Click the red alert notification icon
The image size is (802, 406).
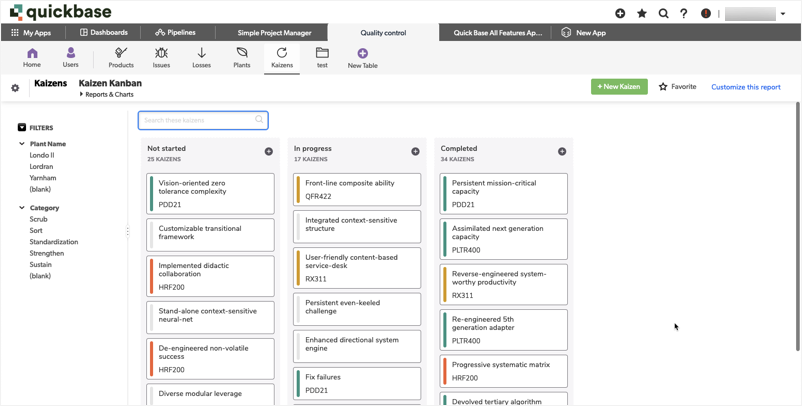[706, 14]
